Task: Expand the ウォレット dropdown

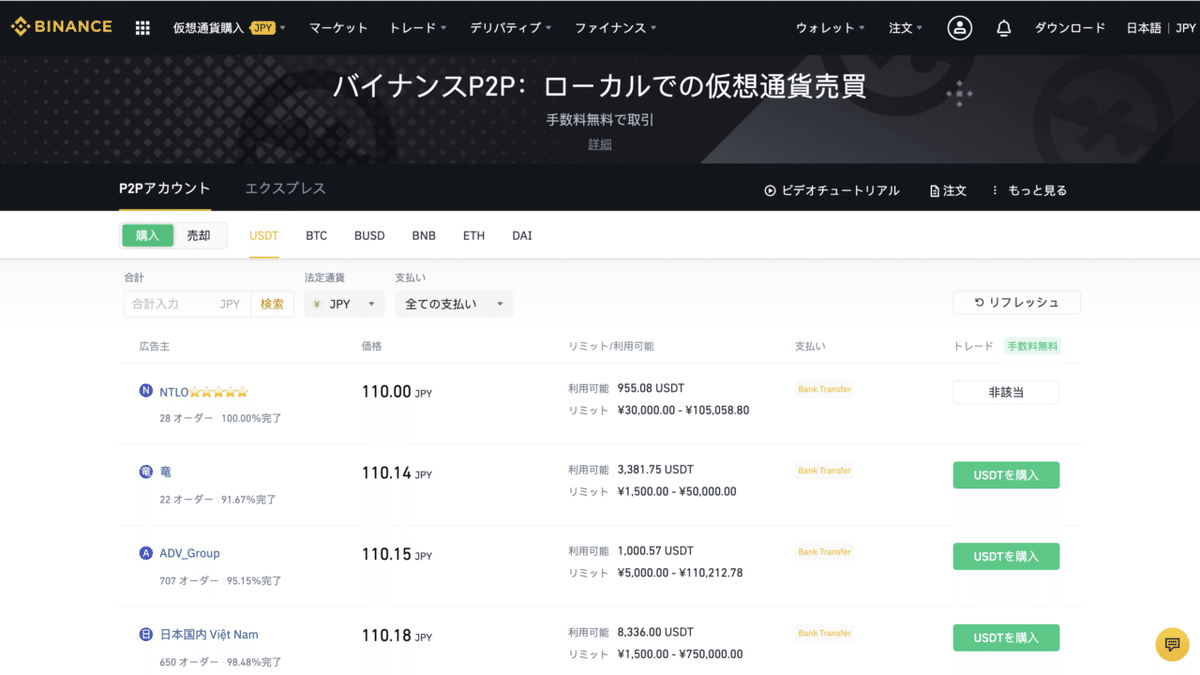Action: tap(829, 27)
